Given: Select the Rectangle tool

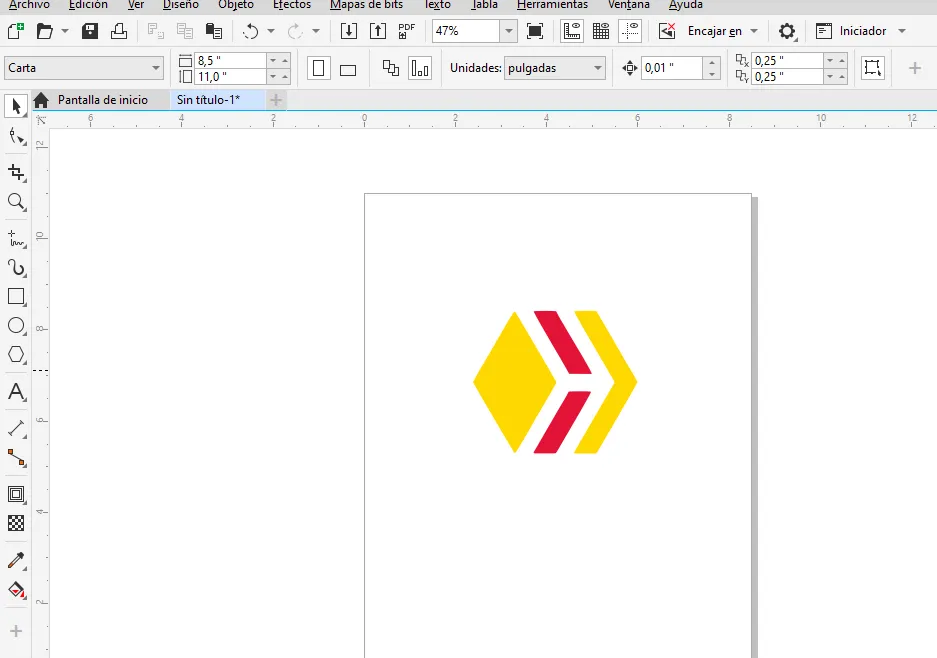Looking at the screenshot, I should tap(17, 296).
